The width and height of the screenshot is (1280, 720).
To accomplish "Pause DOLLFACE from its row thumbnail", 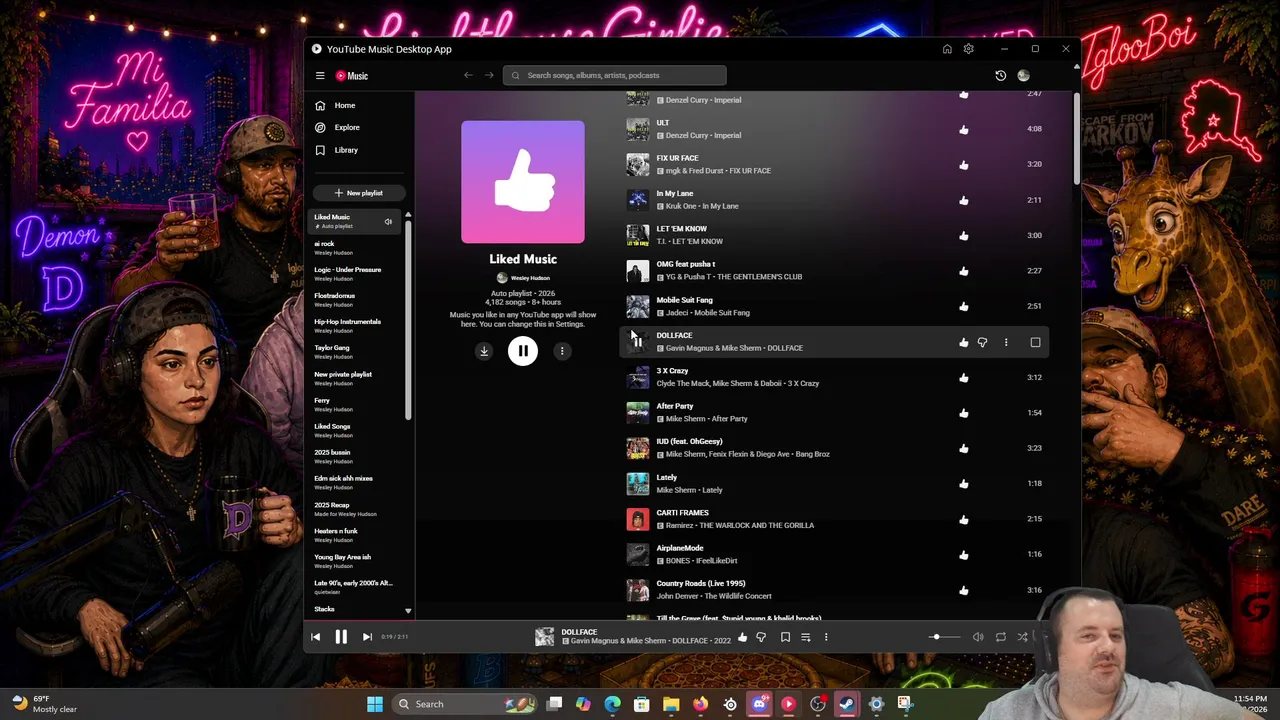I will coord(637,342).
